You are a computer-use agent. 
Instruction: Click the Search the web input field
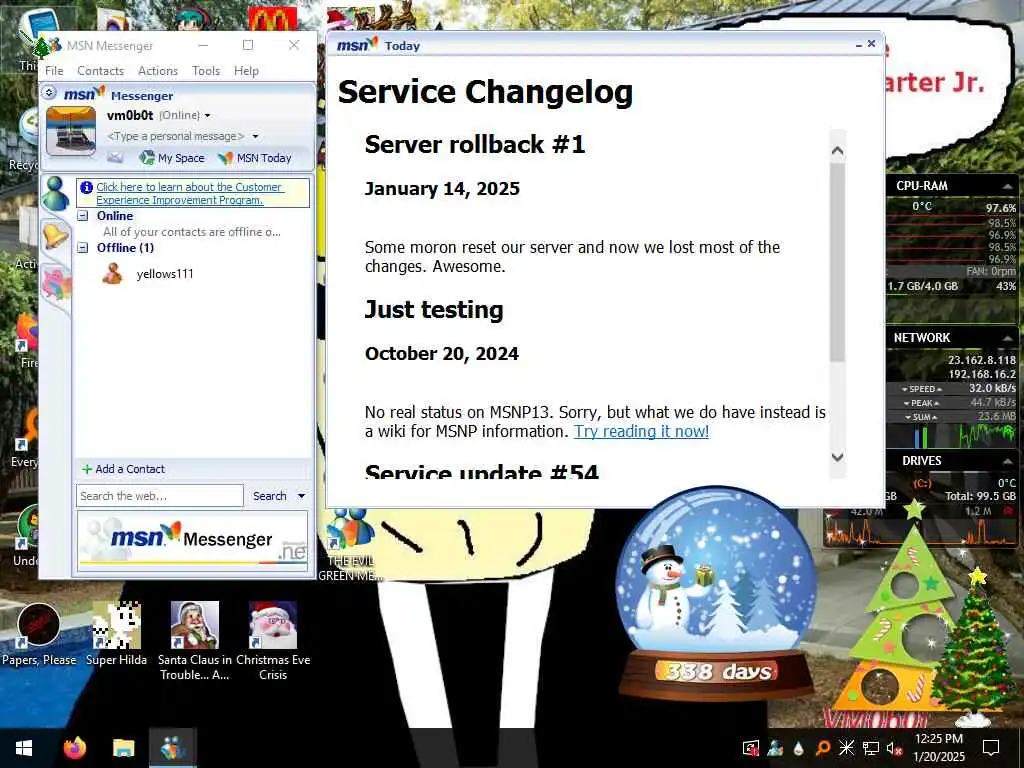click(159, 496)
